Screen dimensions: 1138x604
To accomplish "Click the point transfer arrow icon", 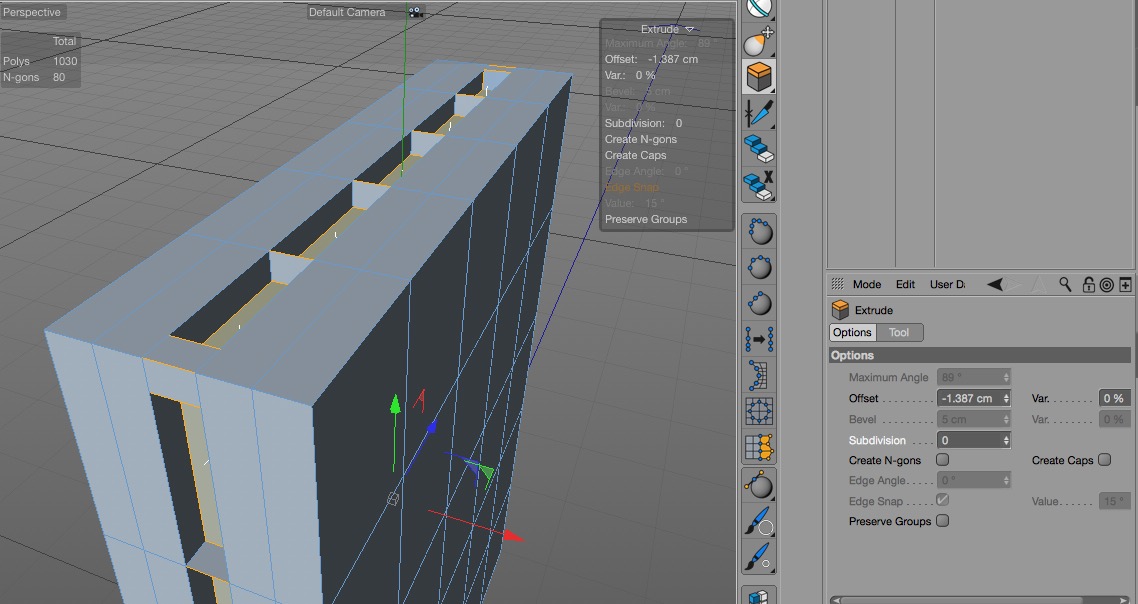I will pos(759,339).
